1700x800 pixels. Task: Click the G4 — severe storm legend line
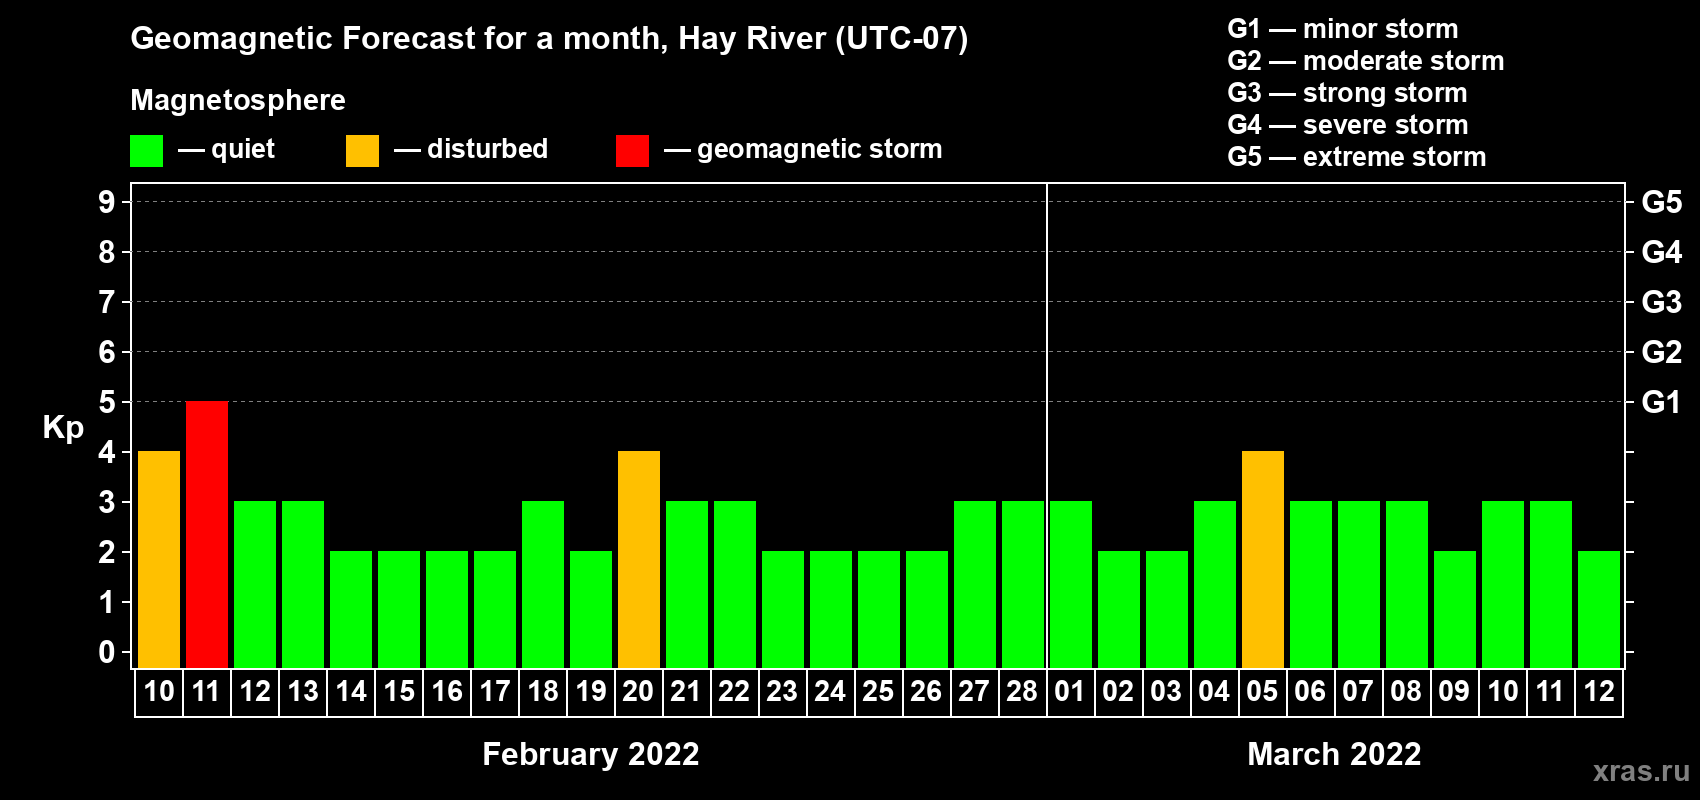[1348, 125]
